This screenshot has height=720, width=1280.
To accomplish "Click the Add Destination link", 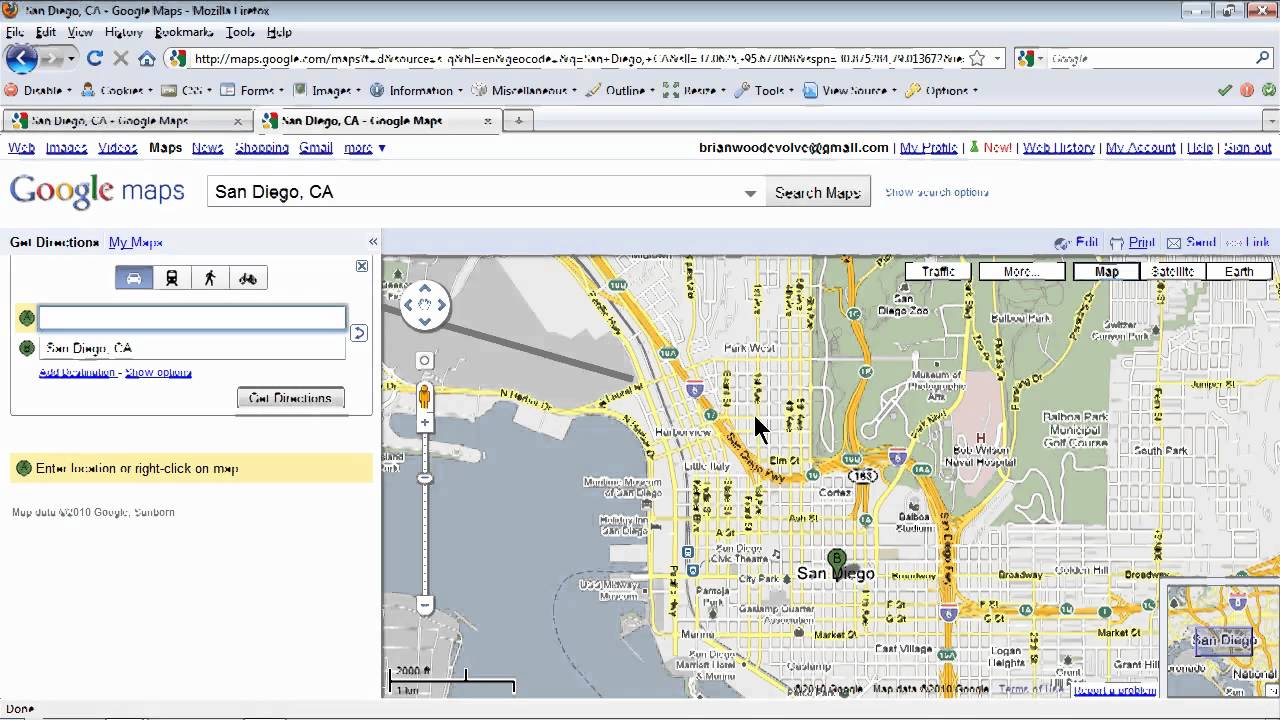I will point(77,372).
